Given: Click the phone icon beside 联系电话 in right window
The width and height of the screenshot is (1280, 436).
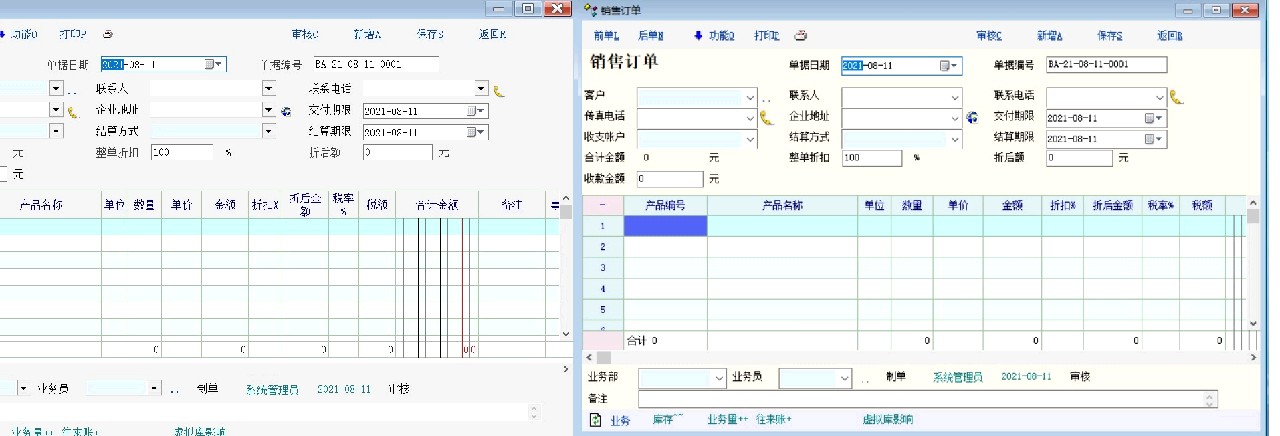Looking at the screenshot, I should click(x=1177, y=97).
